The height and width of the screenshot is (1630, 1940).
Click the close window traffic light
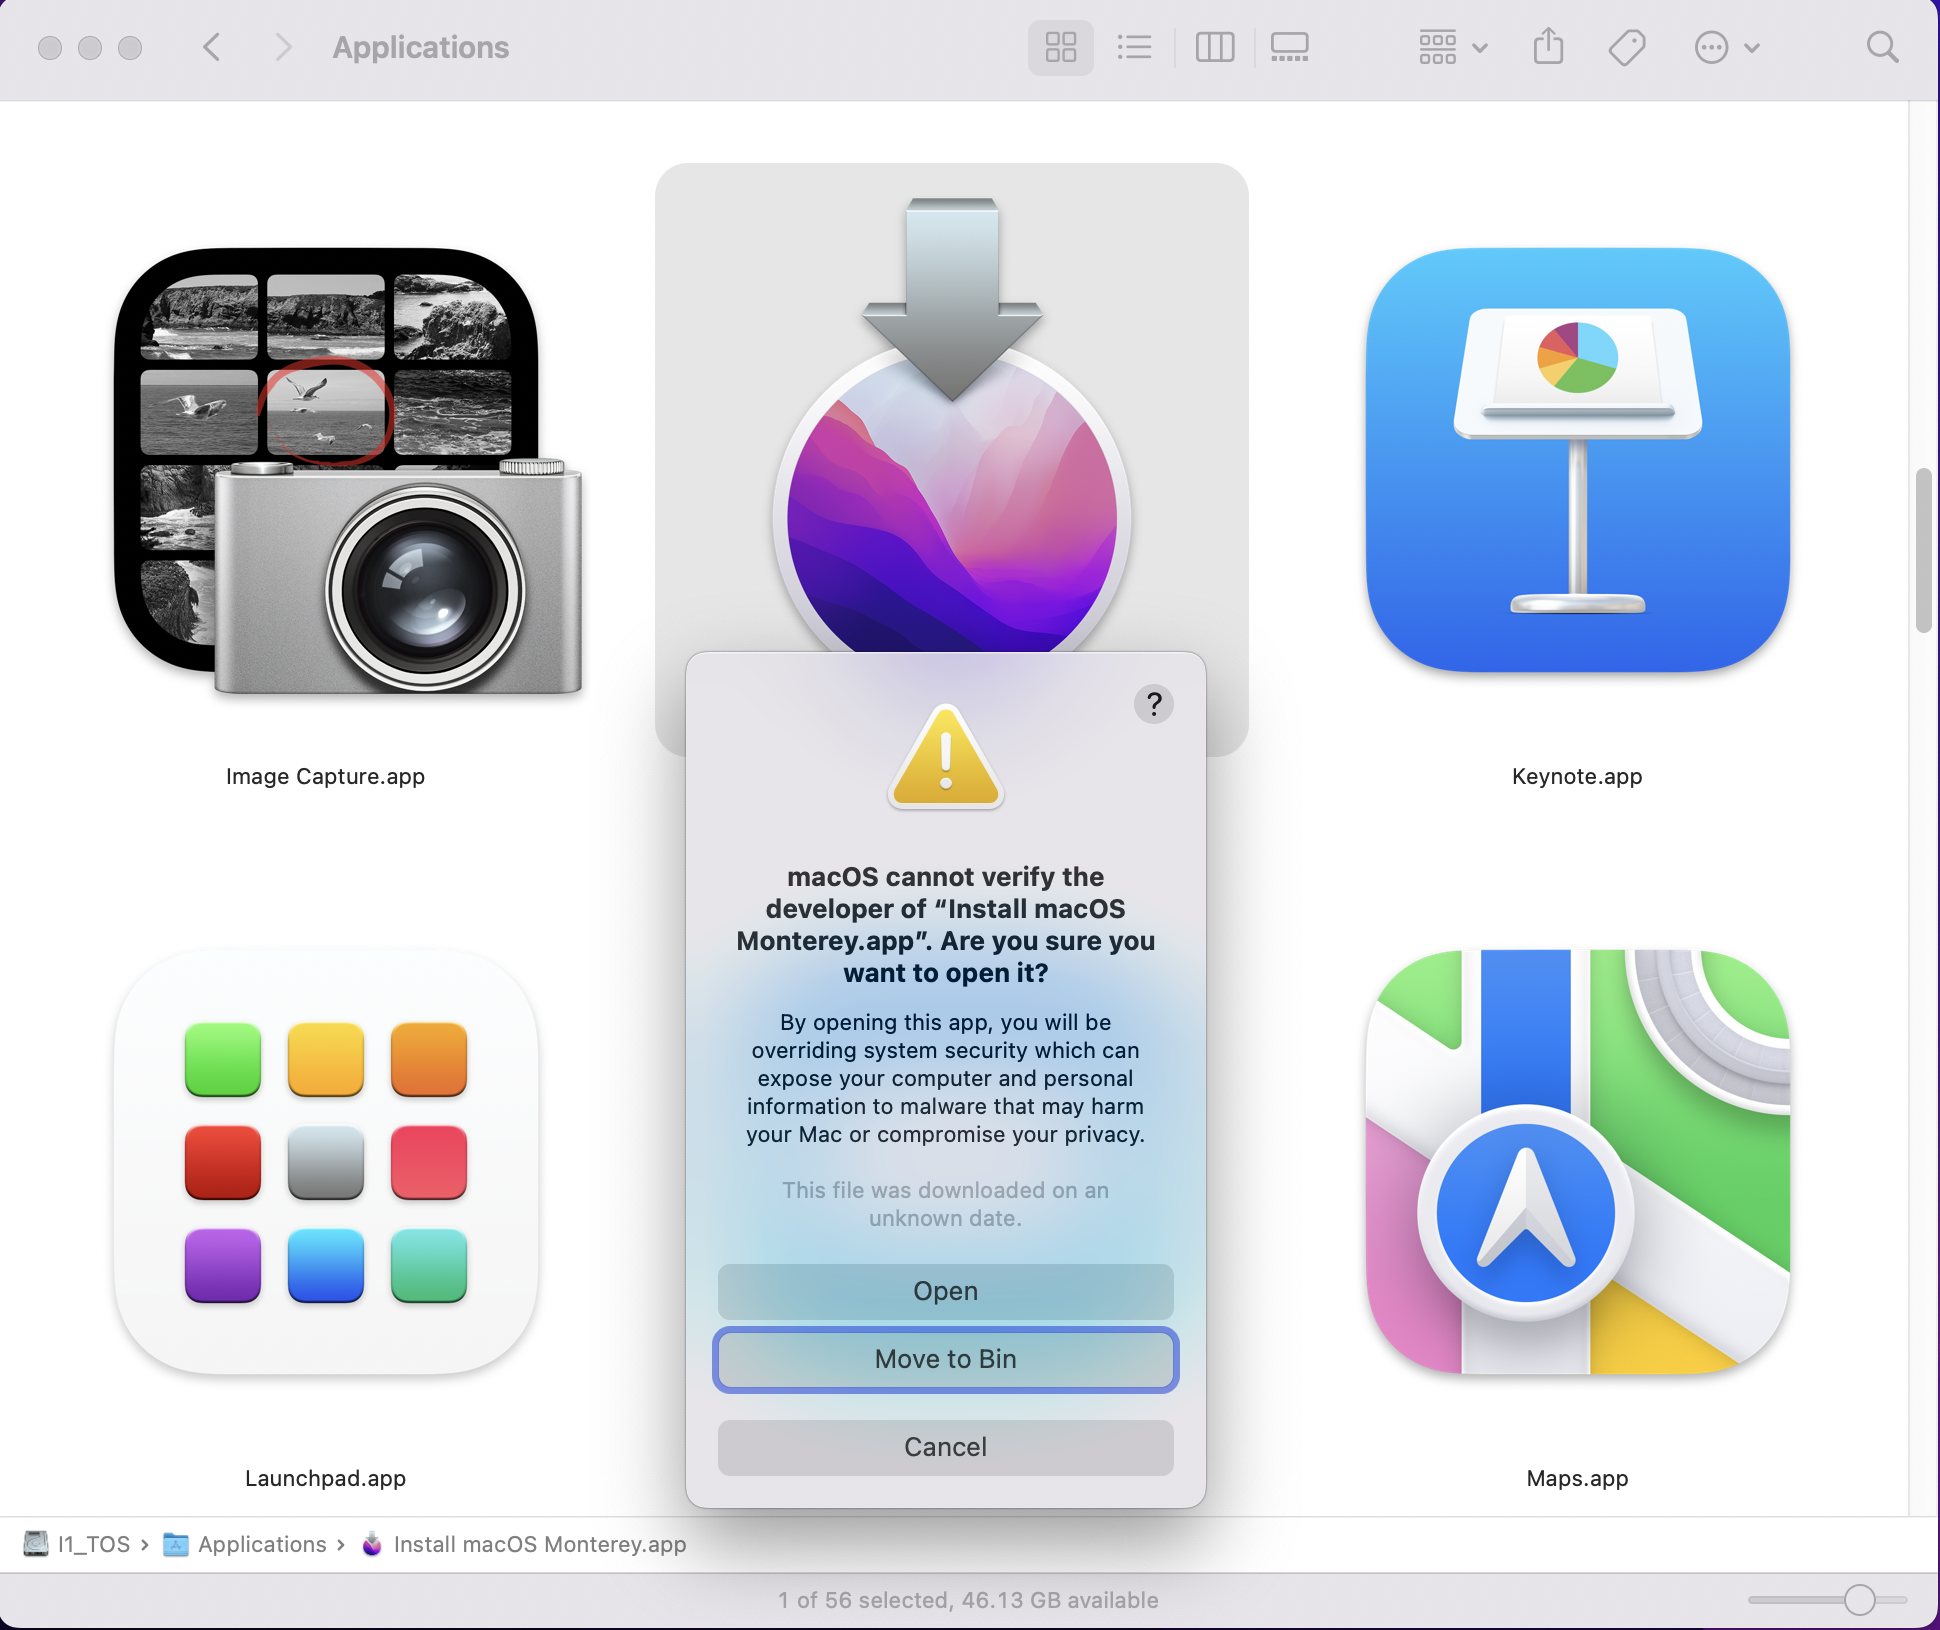coord(50,47)
